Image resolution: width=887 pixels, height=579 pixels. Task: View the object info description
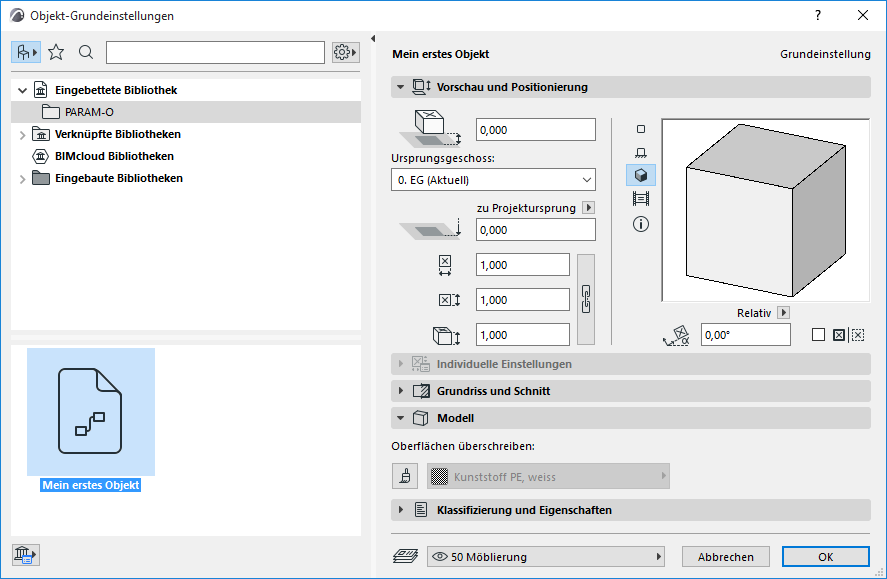[x=641, y=223]
